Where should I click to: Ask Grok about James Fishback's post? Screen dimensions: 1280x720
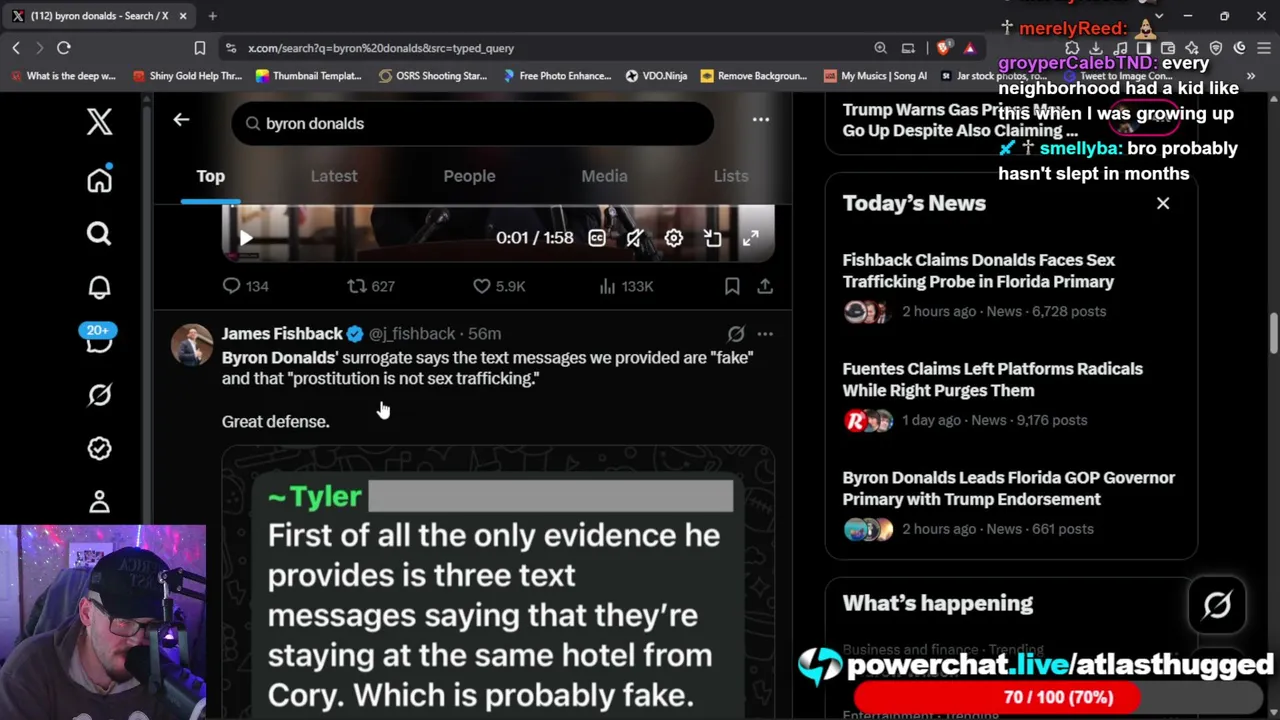[x=736, y=334]
